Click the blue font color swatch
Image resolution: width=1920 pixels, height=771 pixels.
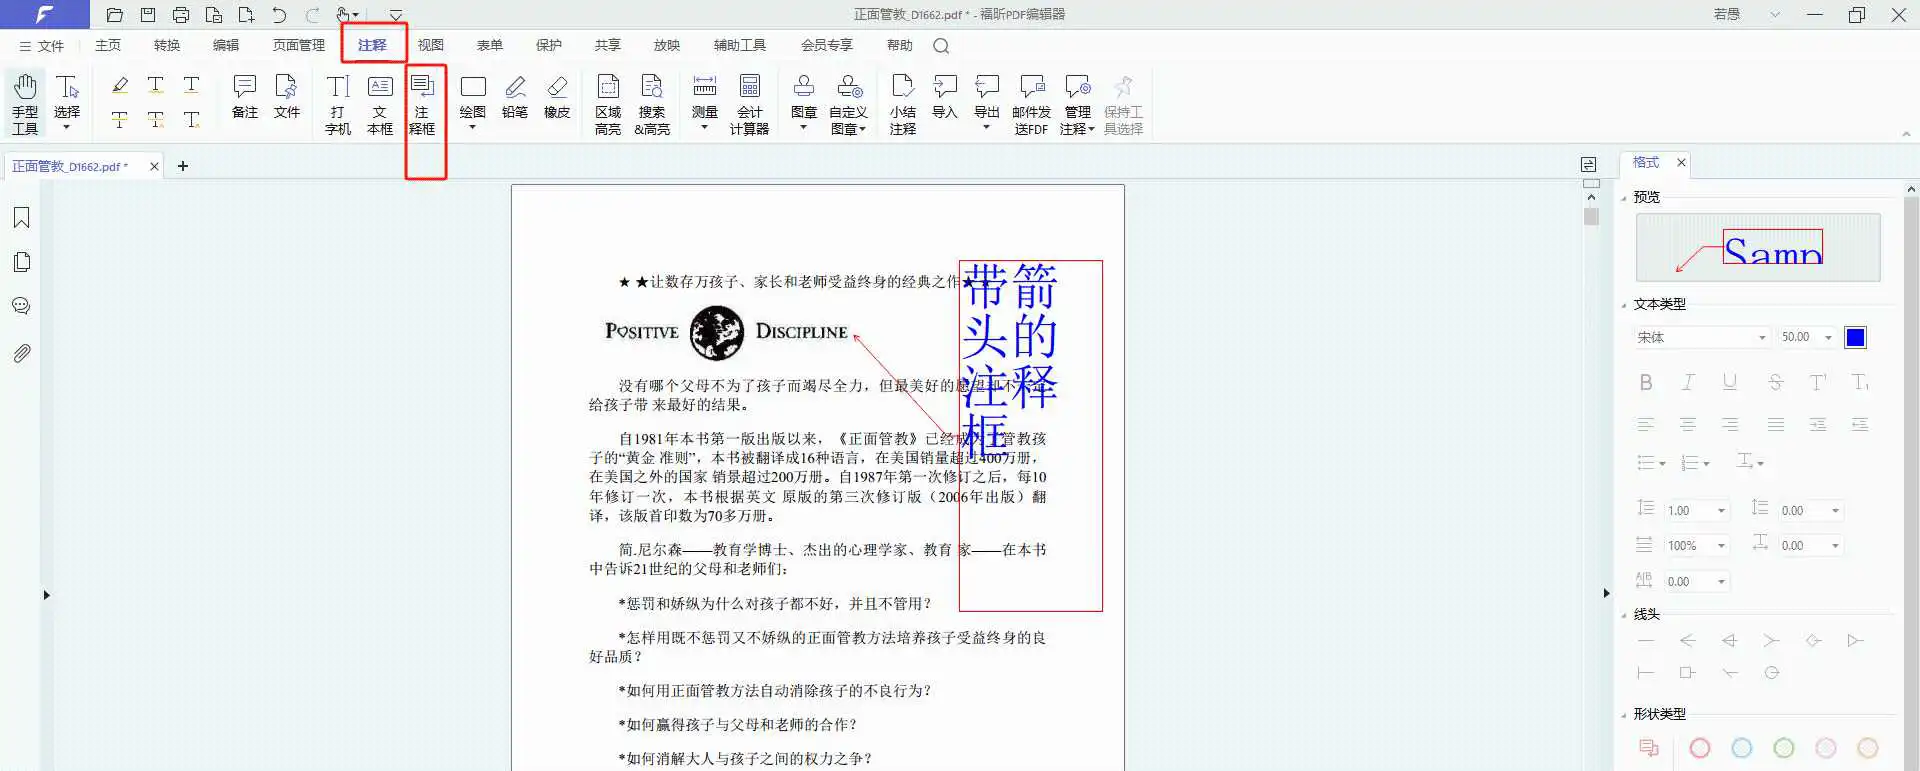1855,337
